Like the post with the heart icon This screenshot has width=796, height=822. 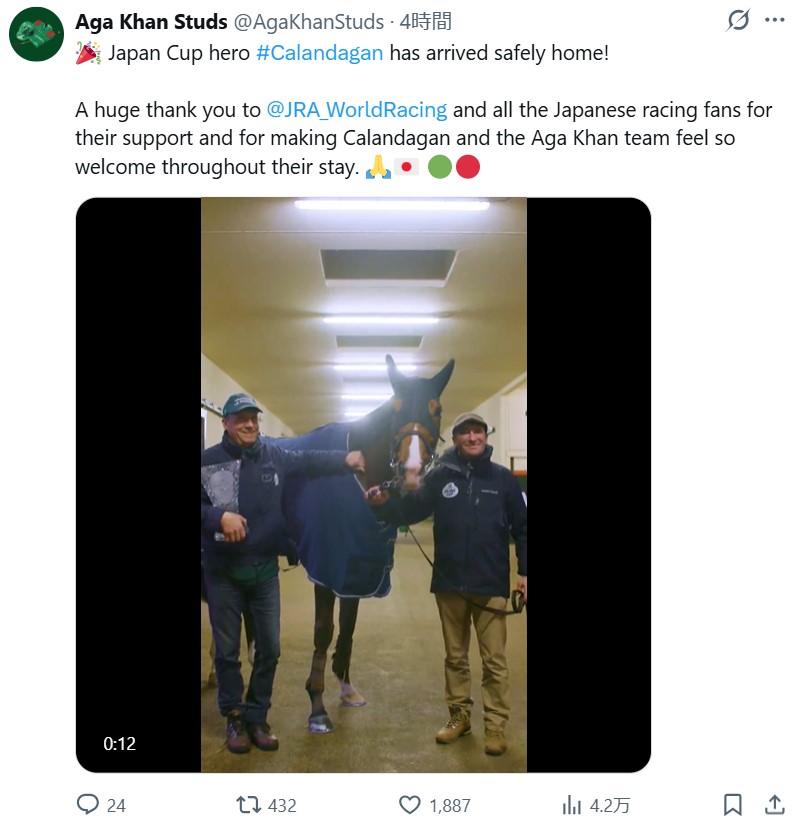[410, 805]
